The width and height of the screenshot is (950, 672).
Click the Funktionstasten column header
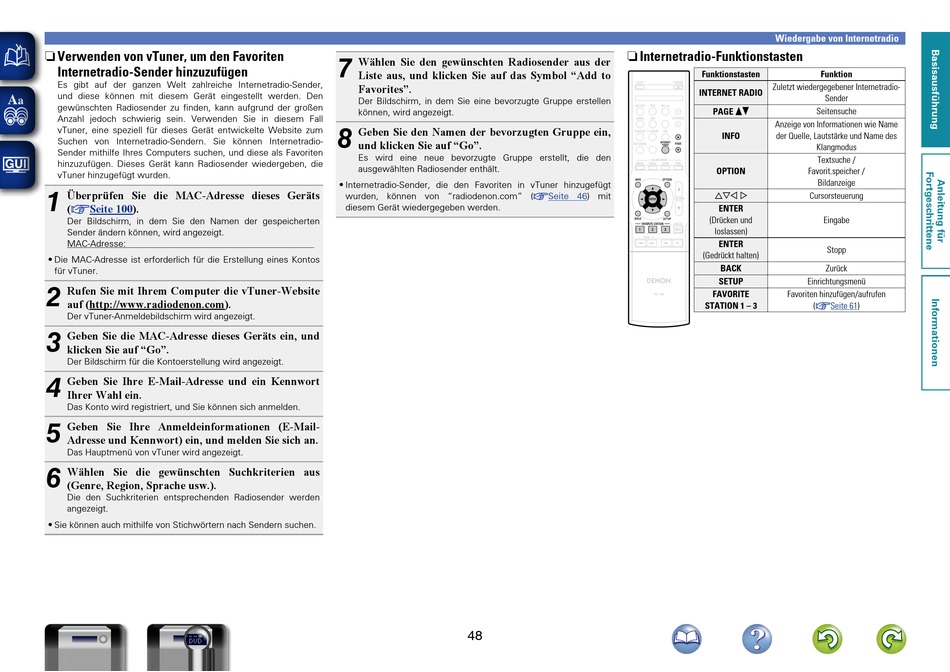point(731,74)
